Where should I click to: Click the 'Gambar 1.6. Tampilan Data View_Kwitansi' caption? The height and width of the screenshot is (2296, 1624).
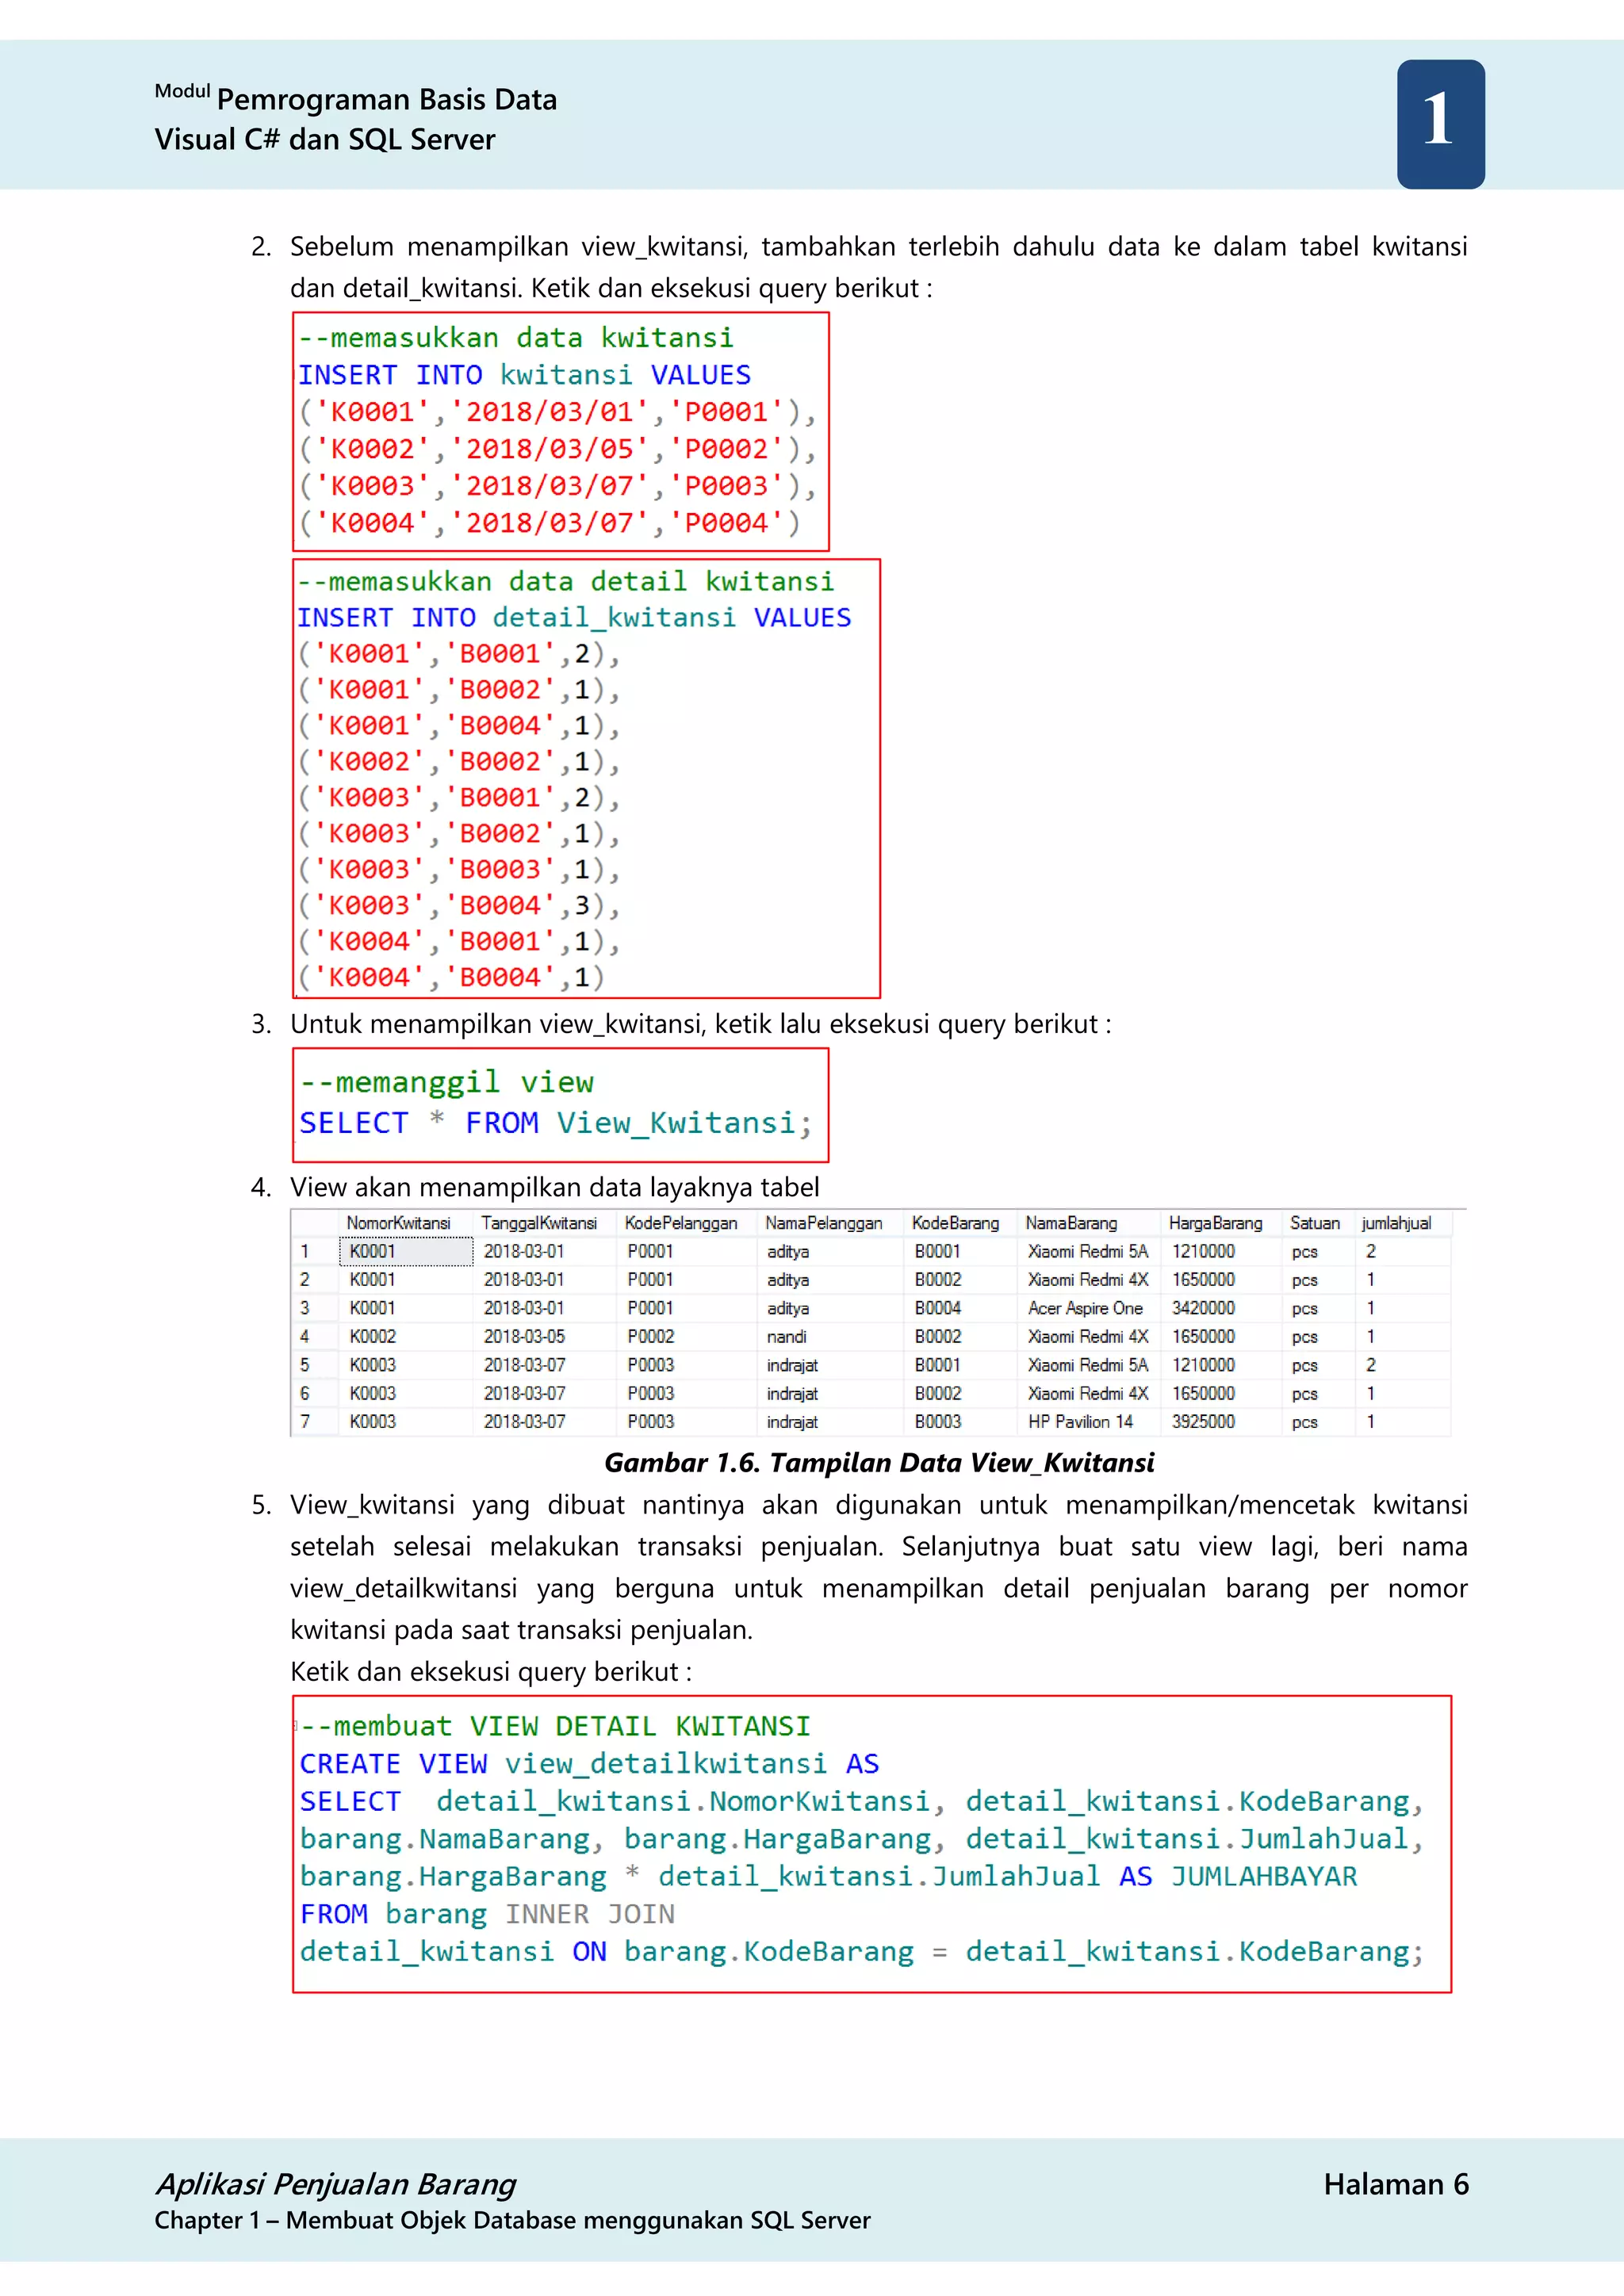tap(879, 1463)
